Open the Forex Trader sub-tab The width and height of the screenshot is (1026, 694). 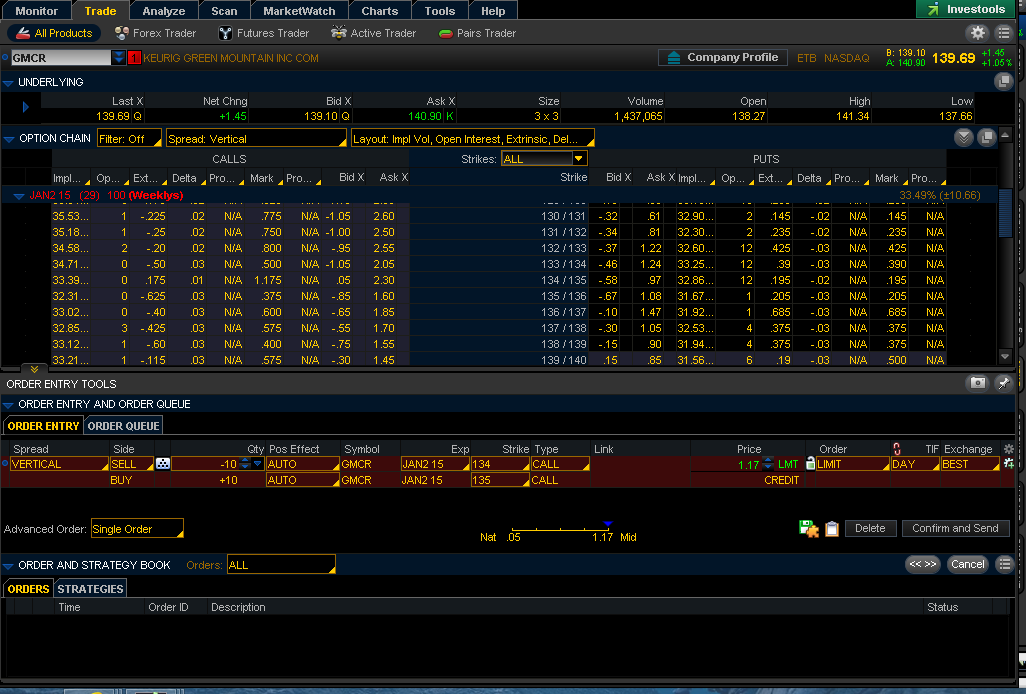[x=155, y=33]
